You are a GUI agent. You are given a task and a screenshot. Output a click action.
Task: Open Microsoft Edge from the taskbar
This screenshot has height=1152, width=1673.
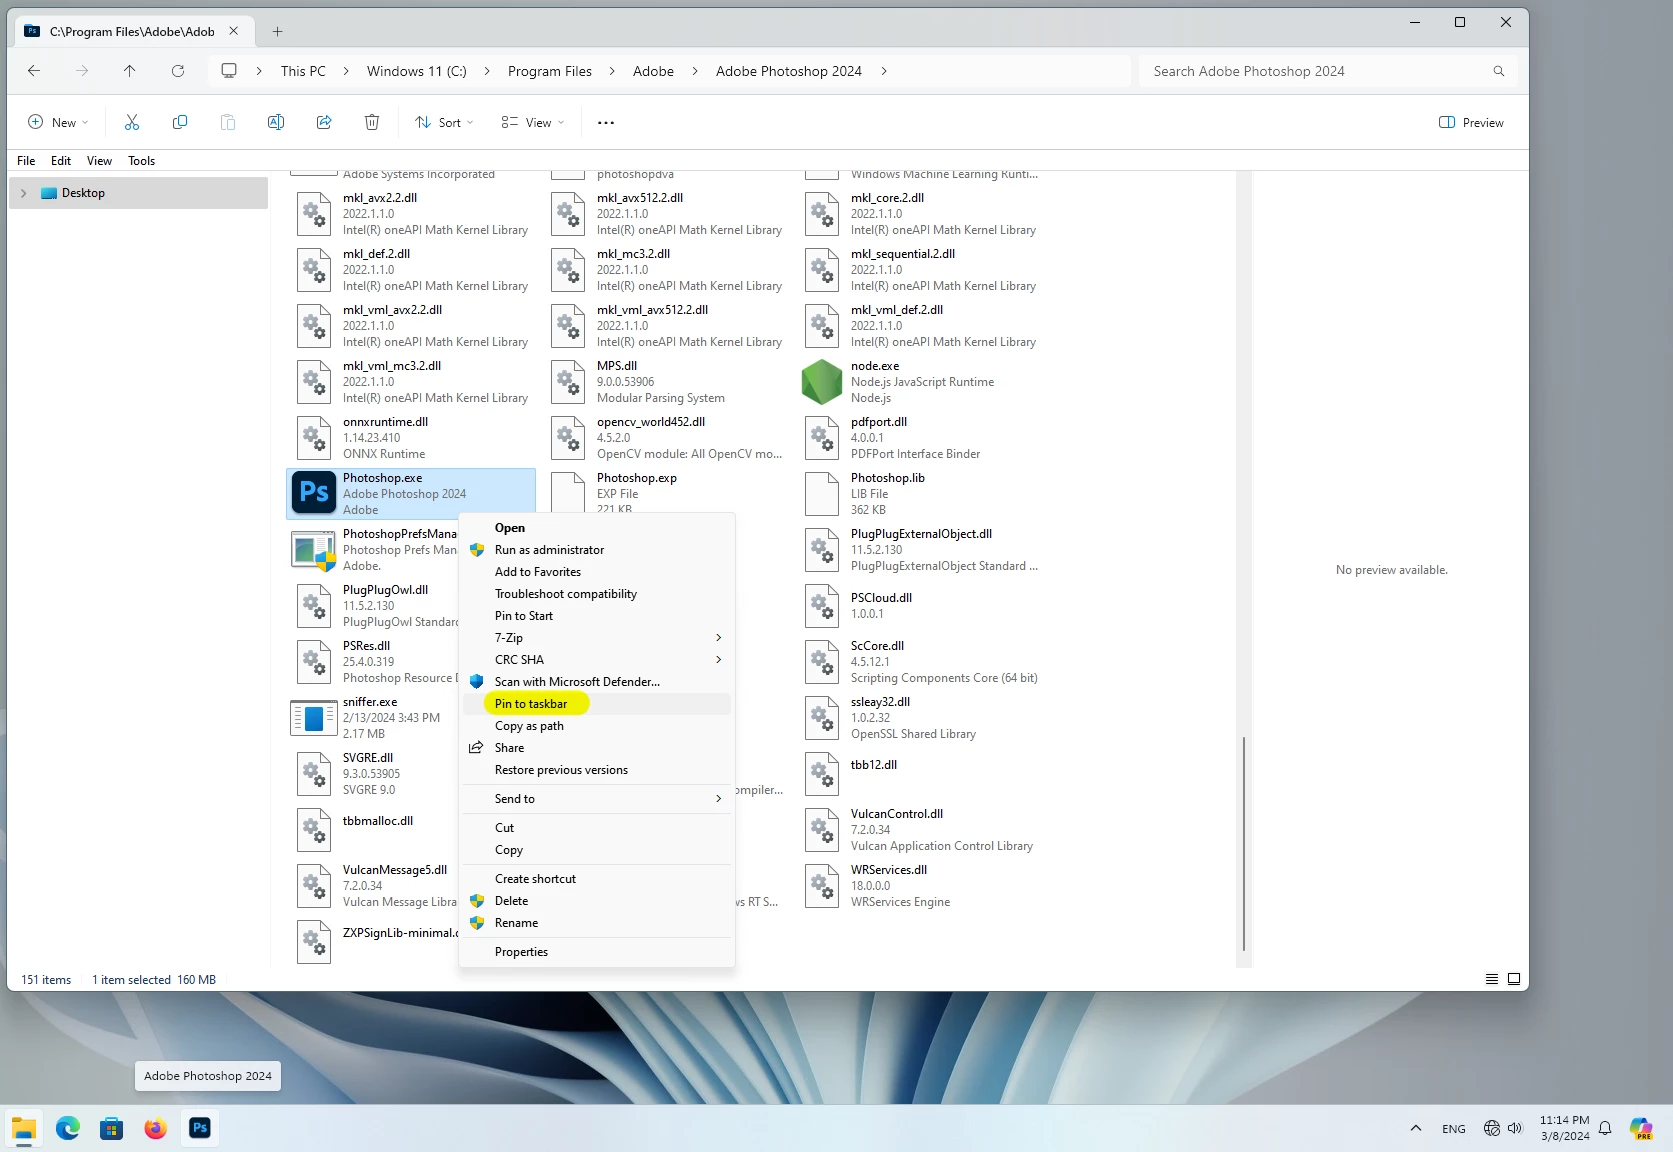(68, 1128)
